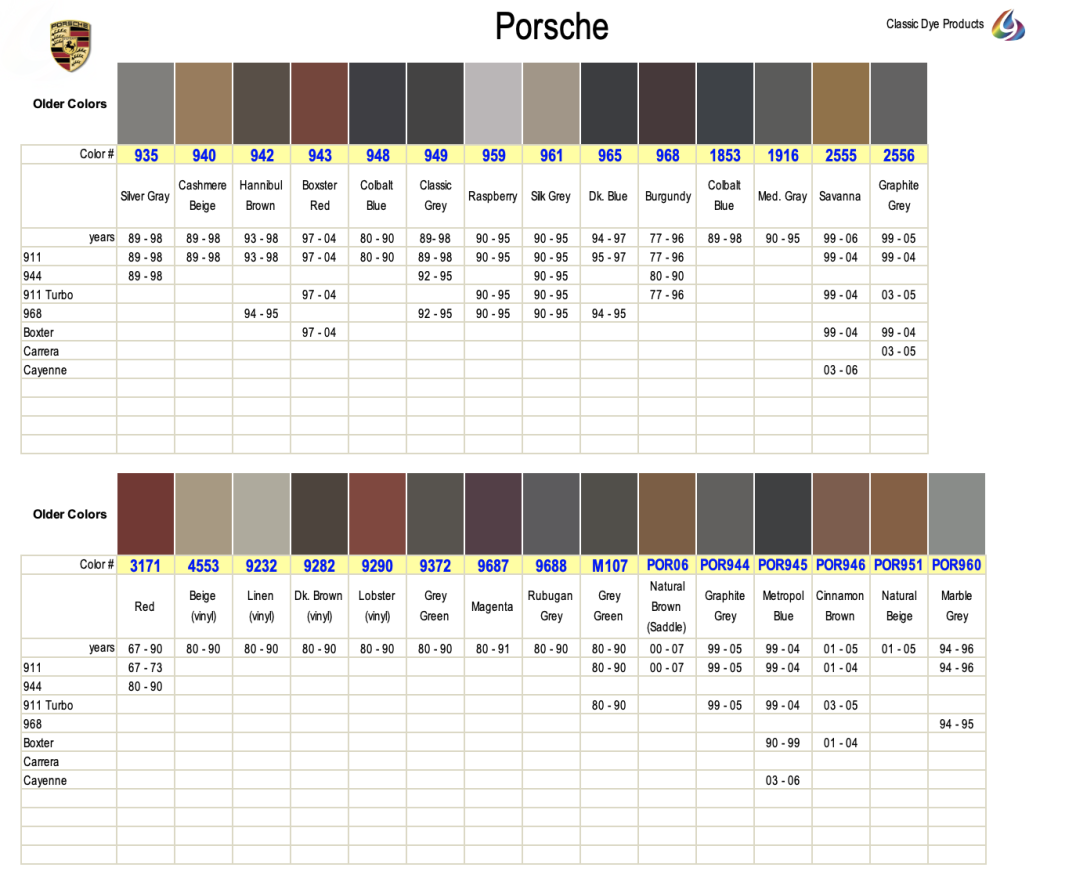Select the 911 Turbo row in bottom table

point(48,705)
